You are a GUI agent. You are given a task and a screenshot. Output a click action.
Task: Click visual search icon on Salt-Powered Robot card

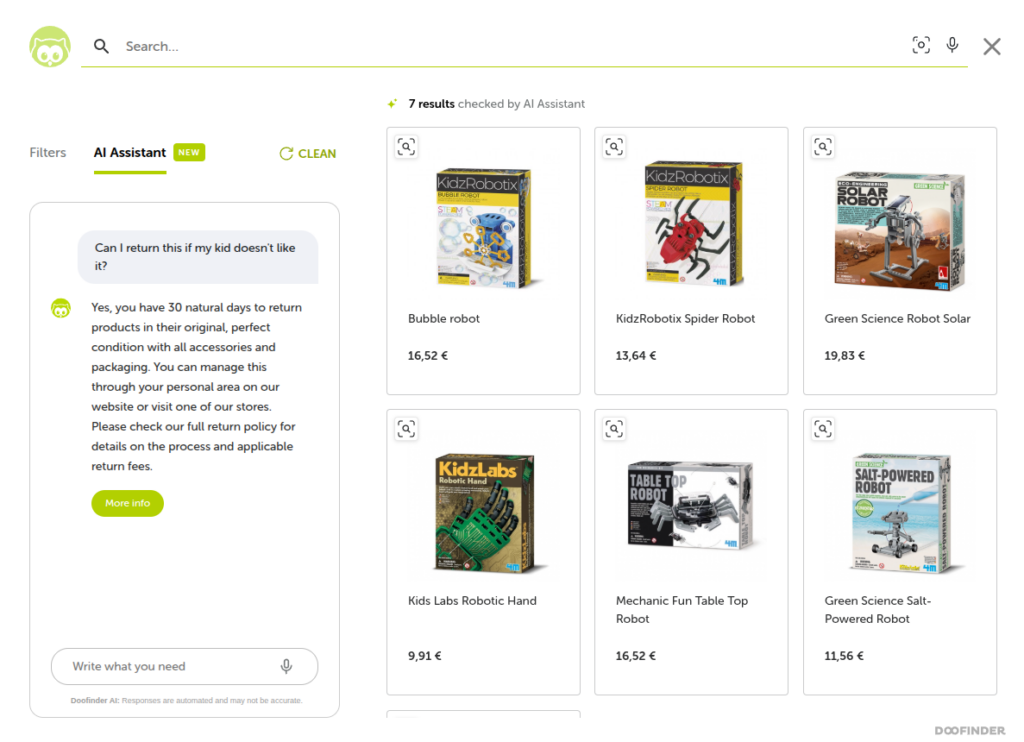coord(823,429)
